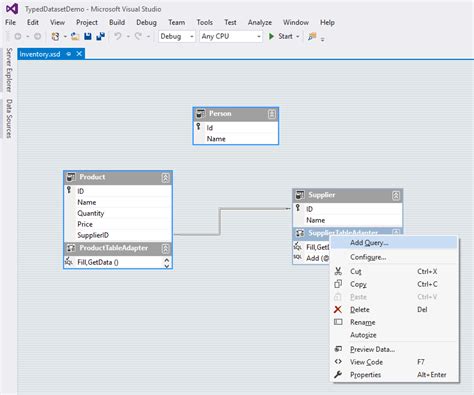
Task: Open the Any CPU platform dropdown
Action: tap(231, 36)
